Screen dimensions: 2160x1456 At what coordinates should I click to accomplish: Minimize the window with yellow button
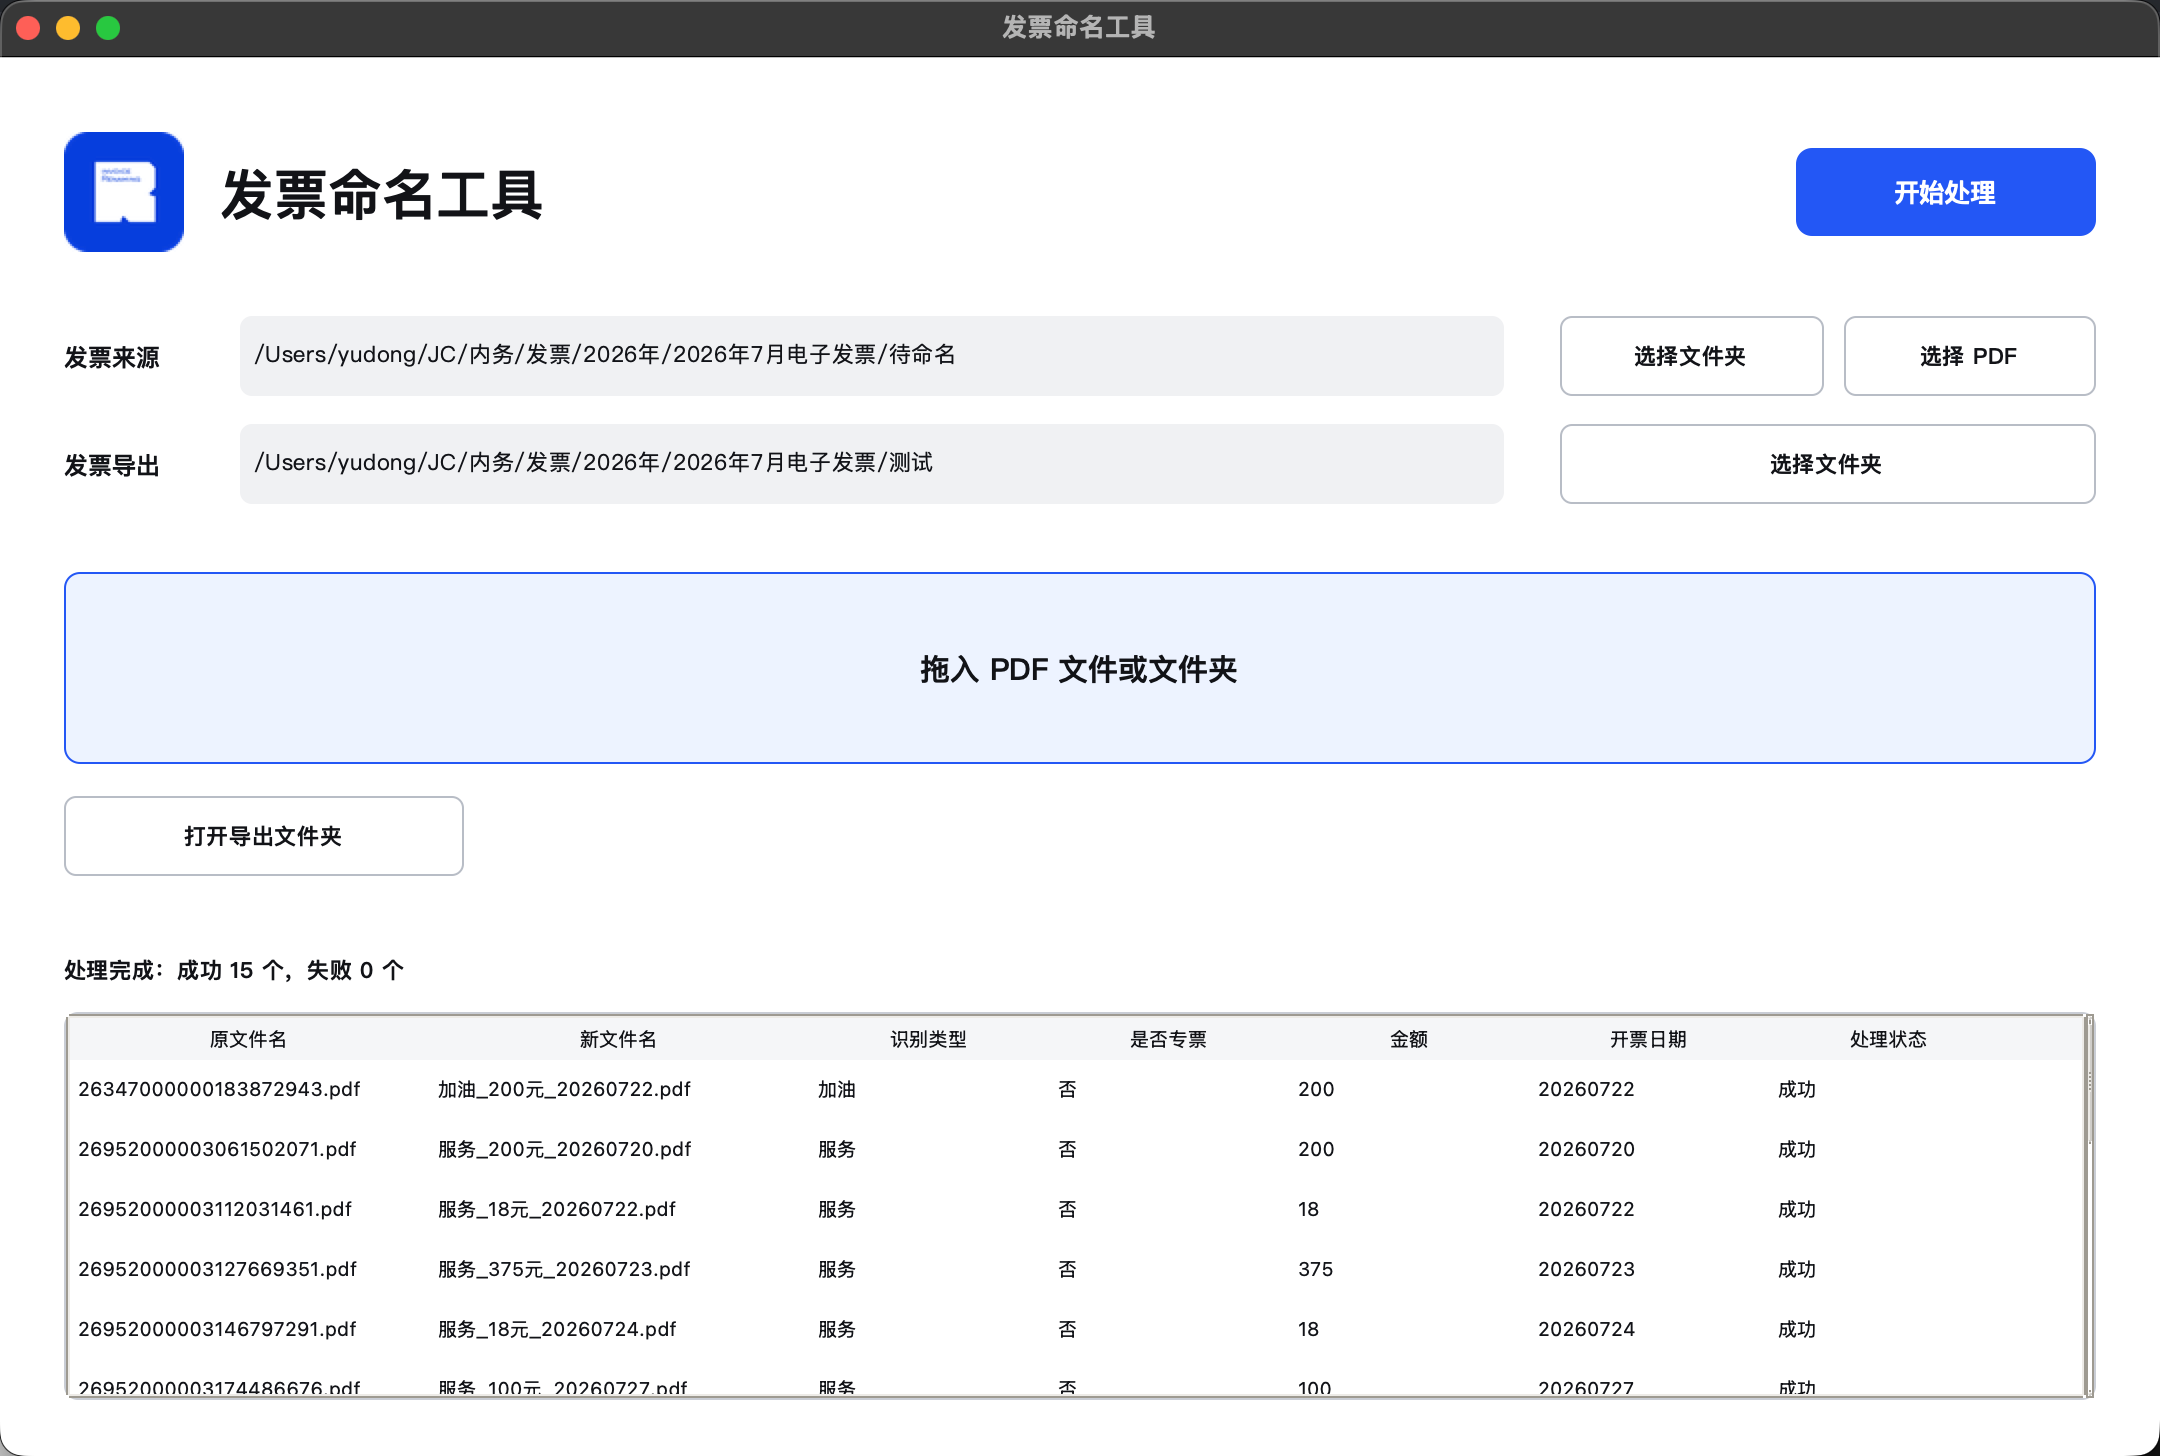pyautogui.click(x=68, y=28)
